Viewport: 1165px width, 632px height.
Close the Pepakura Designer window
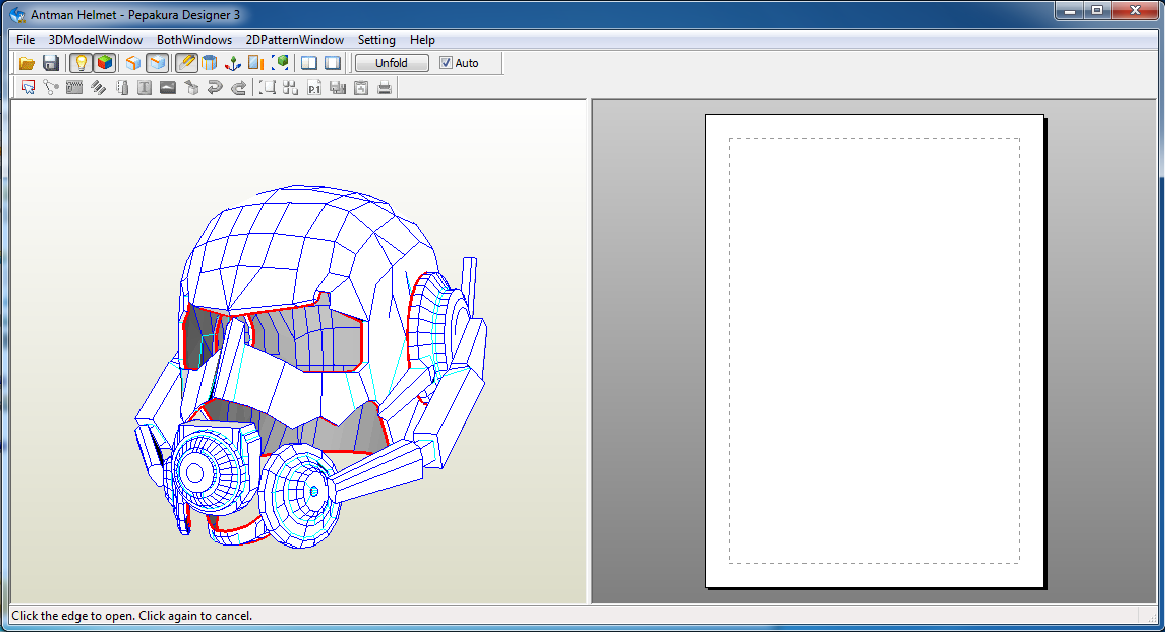point(1135,10)
